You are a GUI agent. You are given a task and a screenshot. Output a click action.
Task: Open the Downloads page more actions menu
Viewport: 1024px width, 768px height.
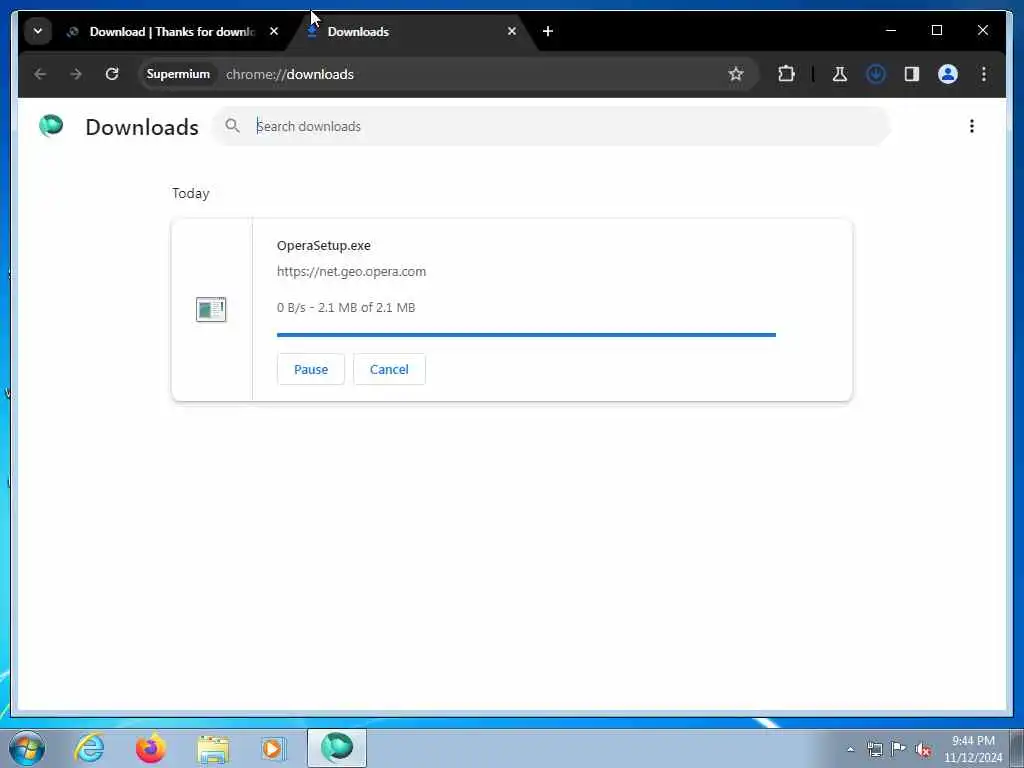972,126
